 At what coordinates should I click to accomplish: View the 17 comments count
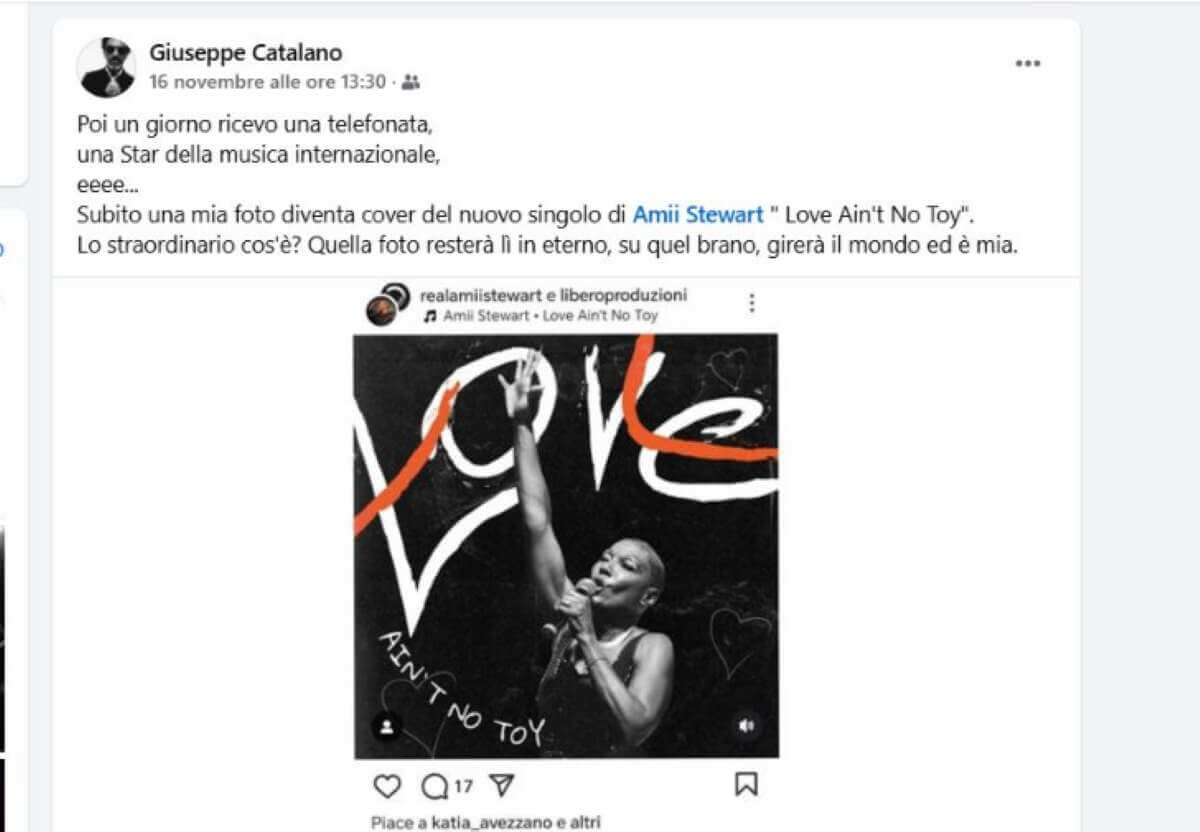tap(462, 786)
